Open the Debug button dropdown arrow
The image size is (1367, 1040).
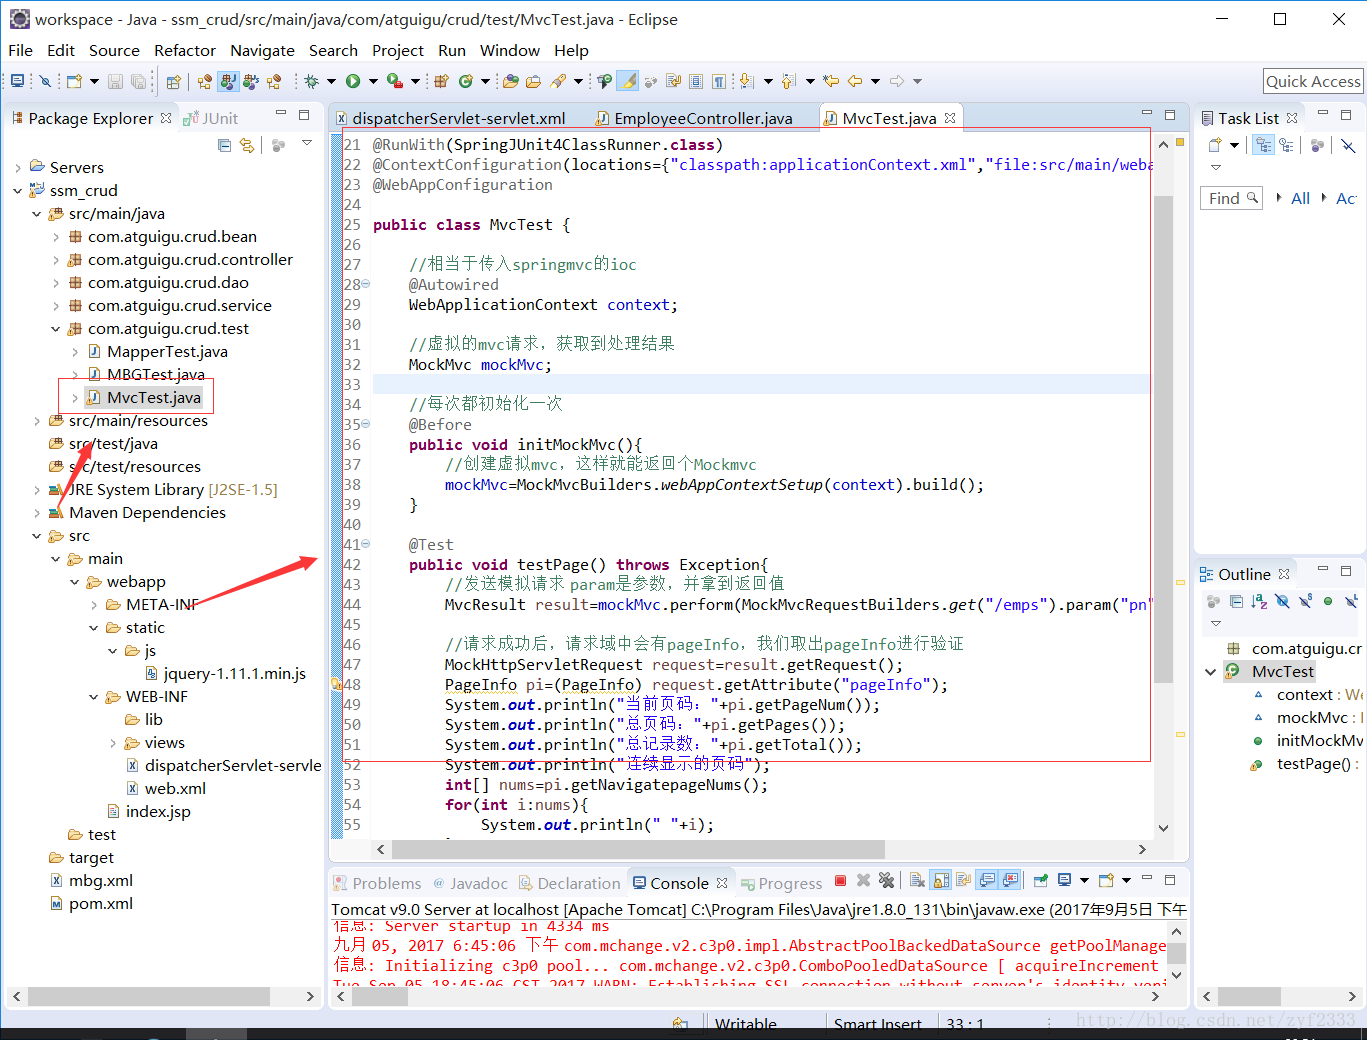click(331, 81)
